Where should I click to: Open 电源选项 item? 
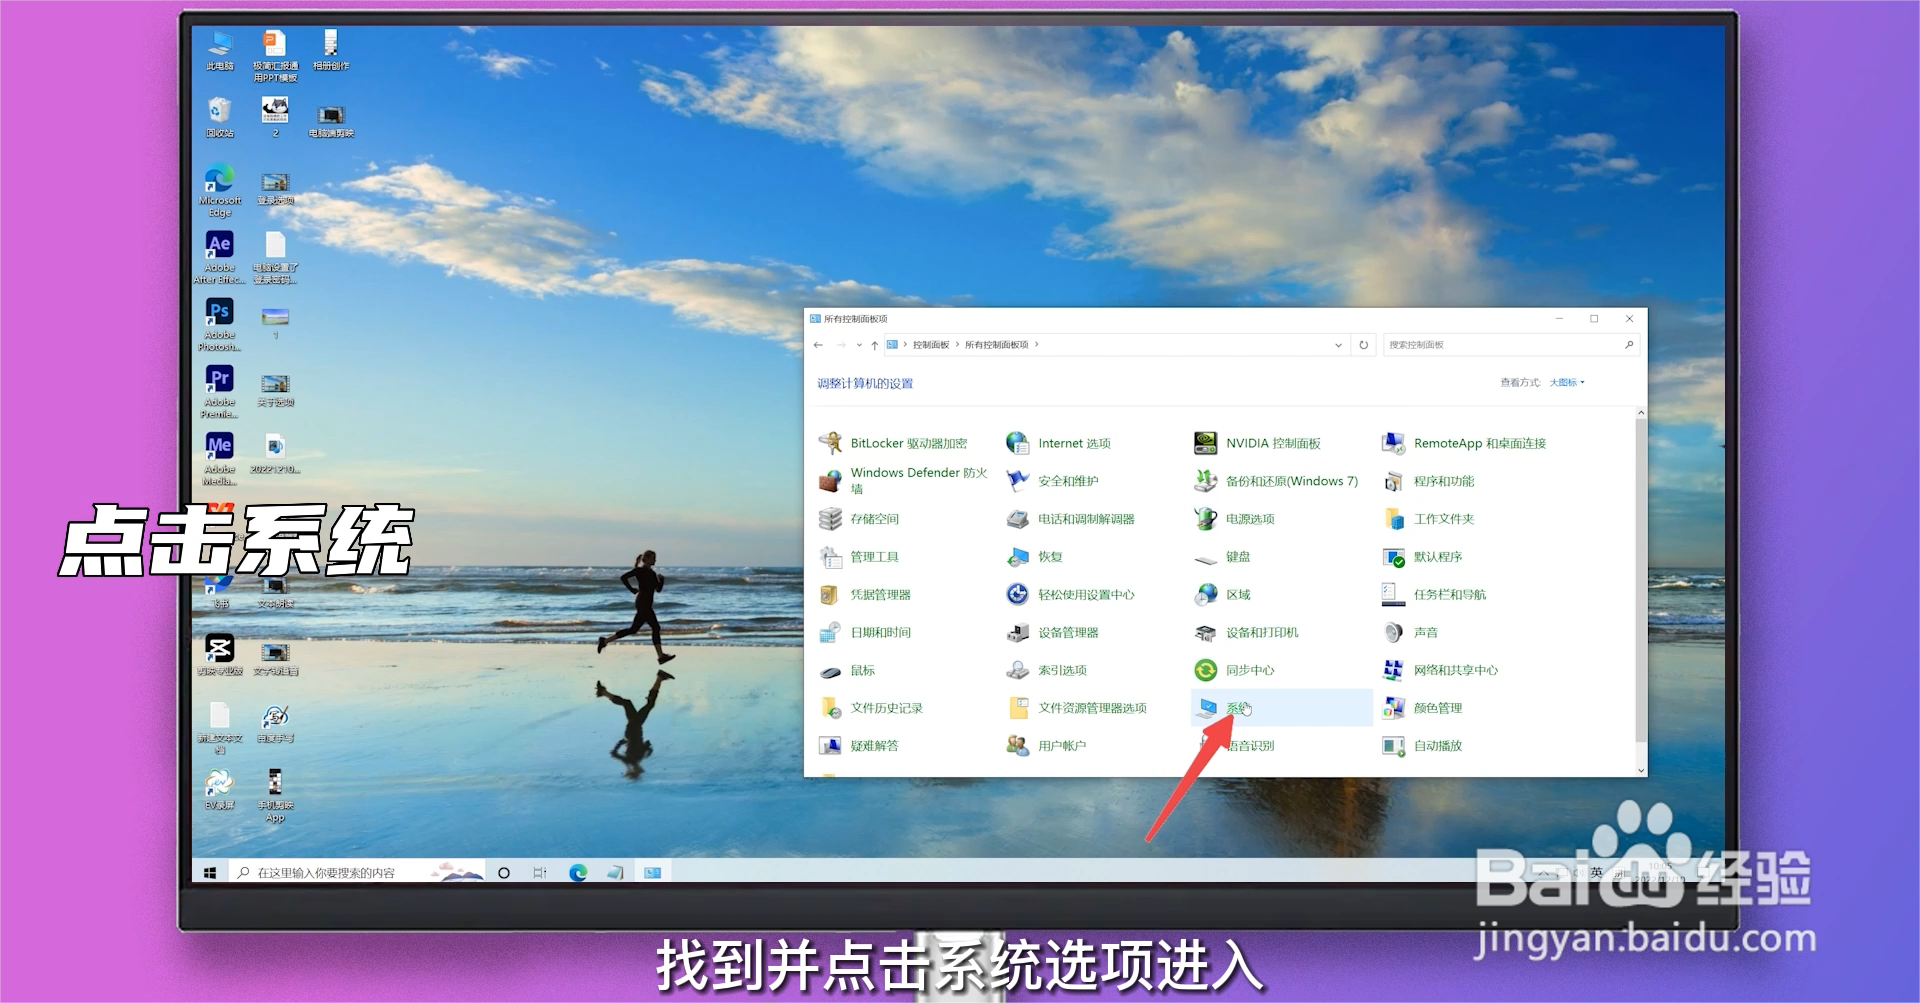click(x=1235, y=519)
